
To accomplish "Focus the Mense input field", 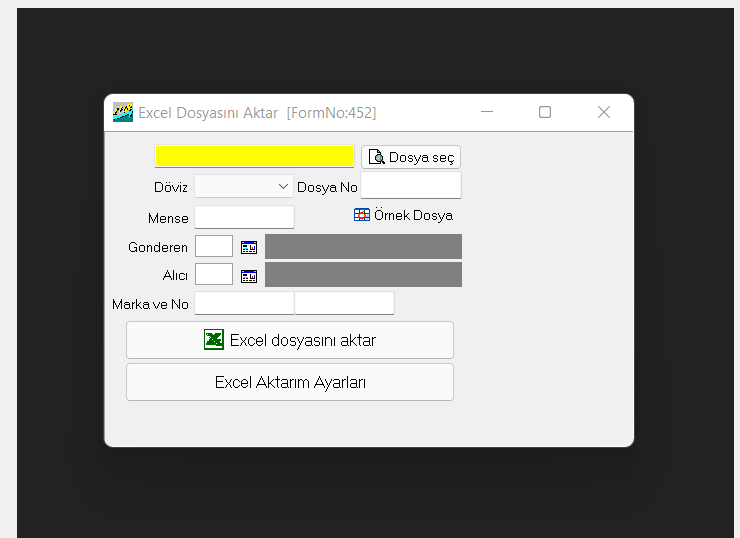I will (x=244, y=217).
